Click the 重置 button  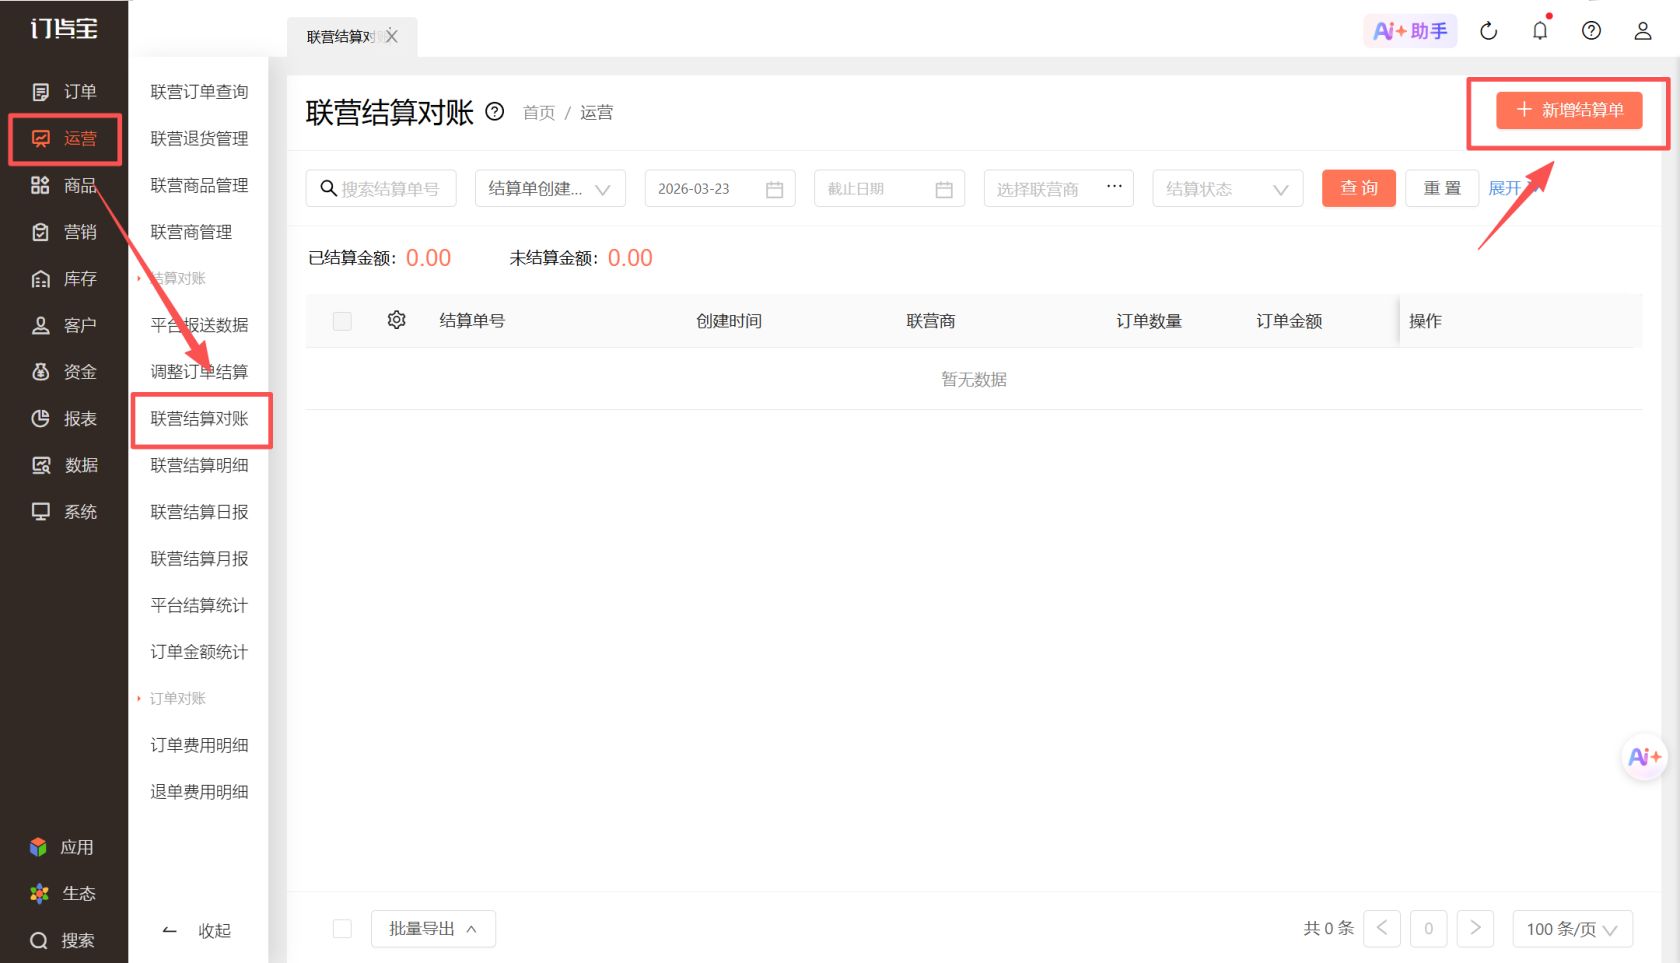click(1442, 188)
